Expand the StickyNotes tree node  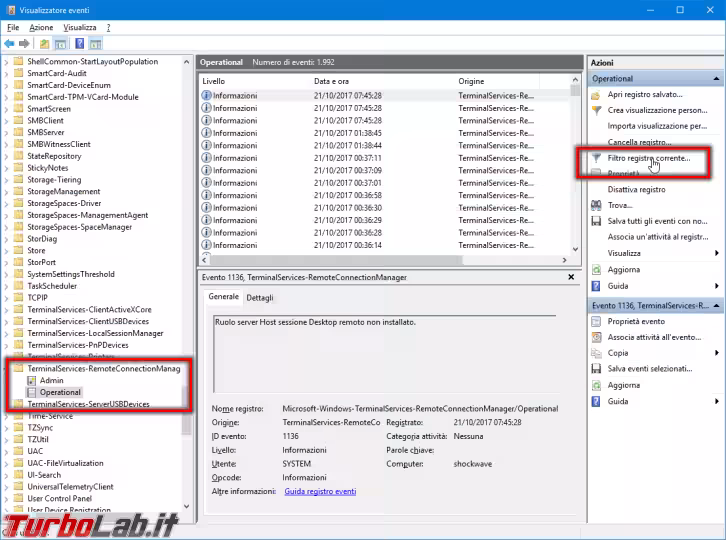tap(6, 168)
